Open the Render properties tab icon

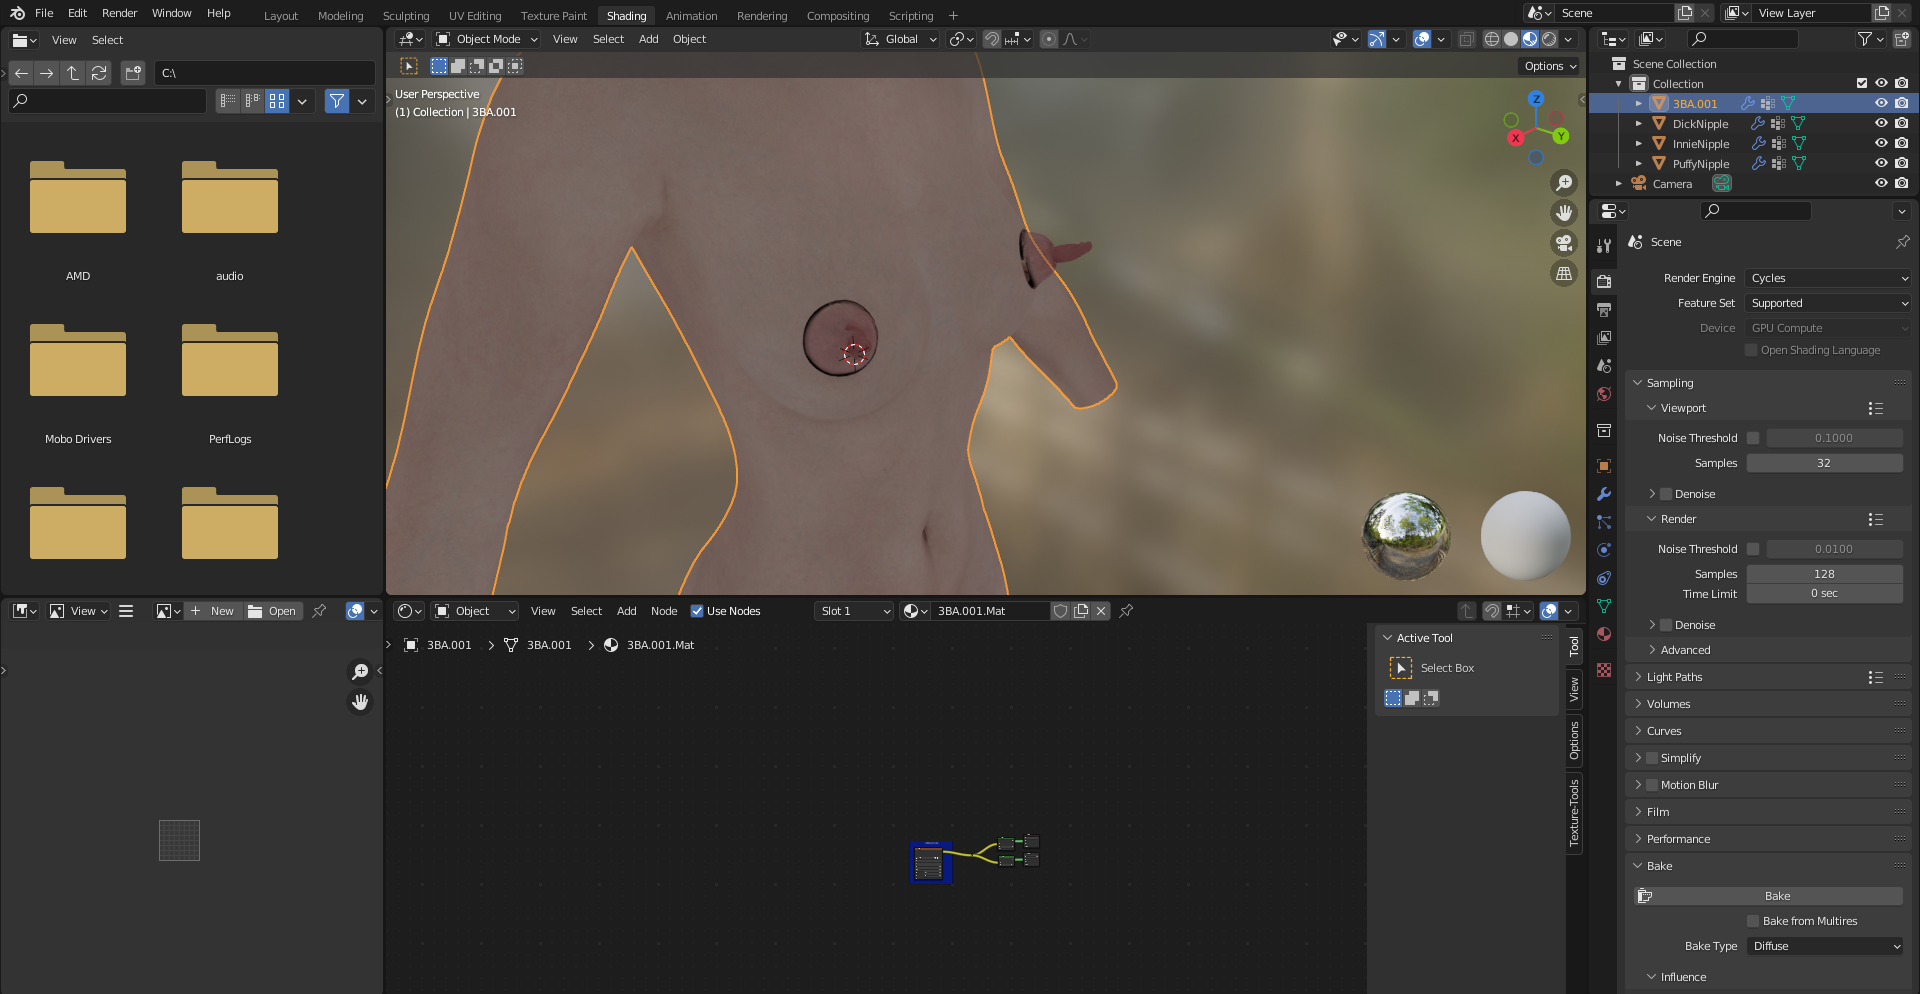tap(1604, 282)
